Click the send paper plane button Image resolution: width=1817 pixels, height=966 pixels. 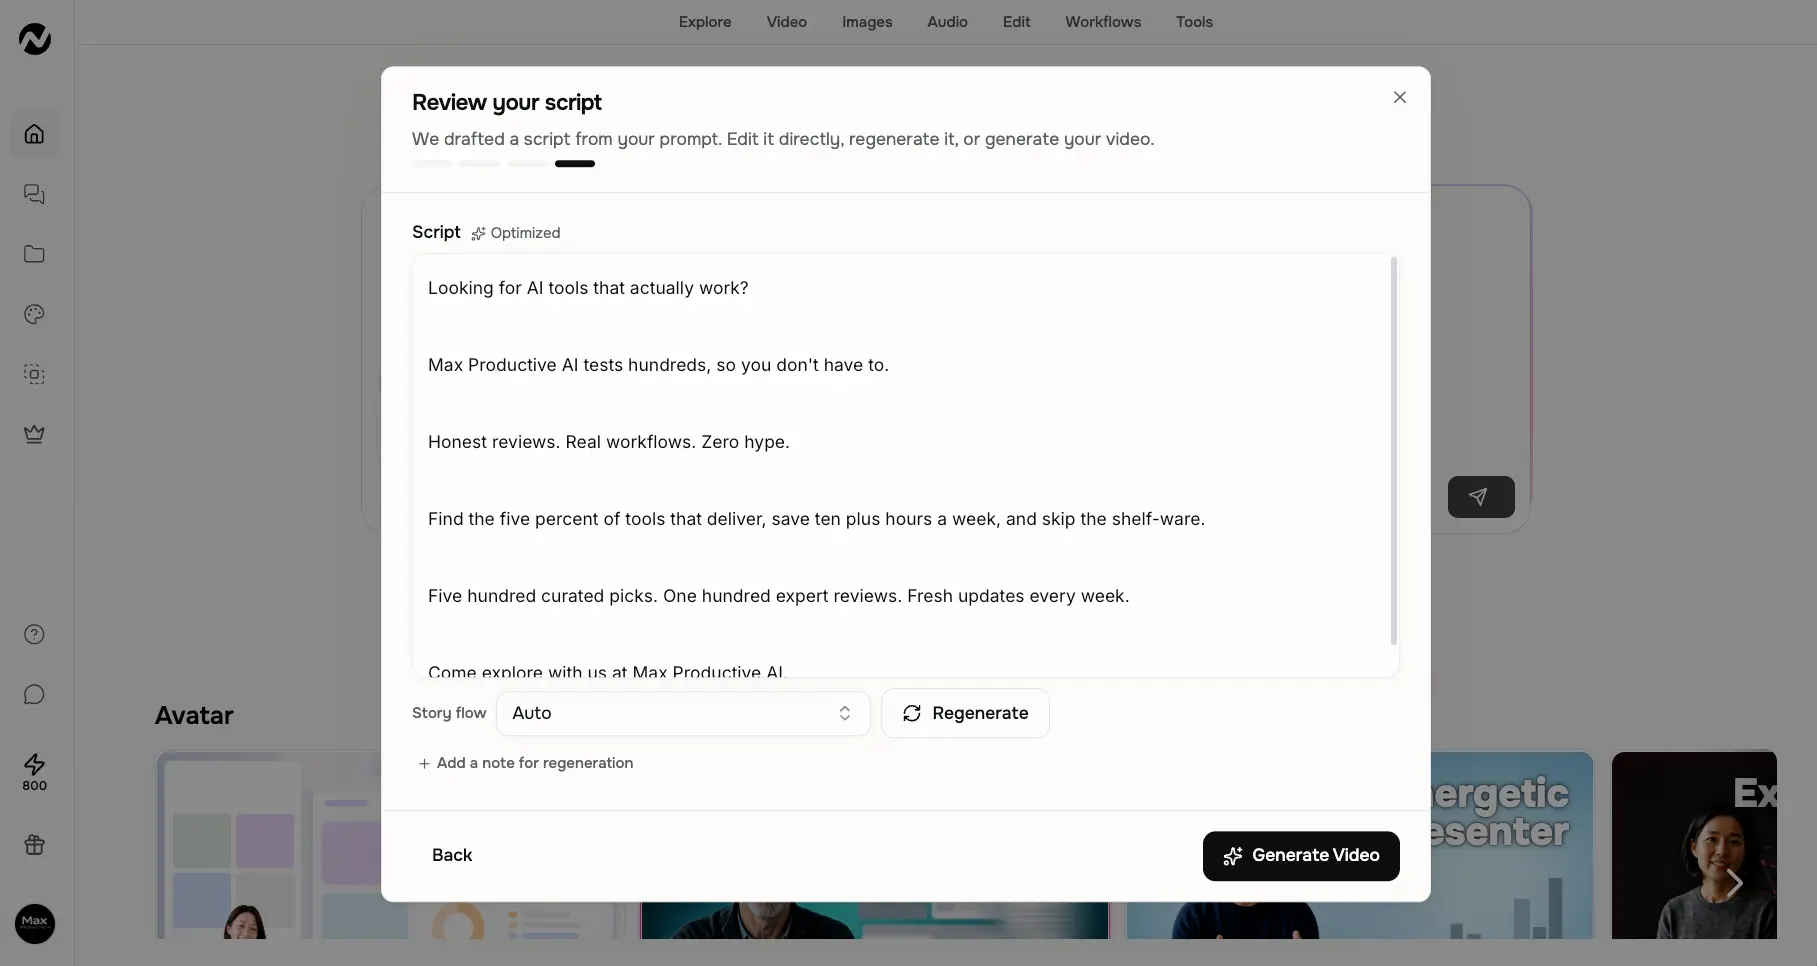click(1481, 497)
